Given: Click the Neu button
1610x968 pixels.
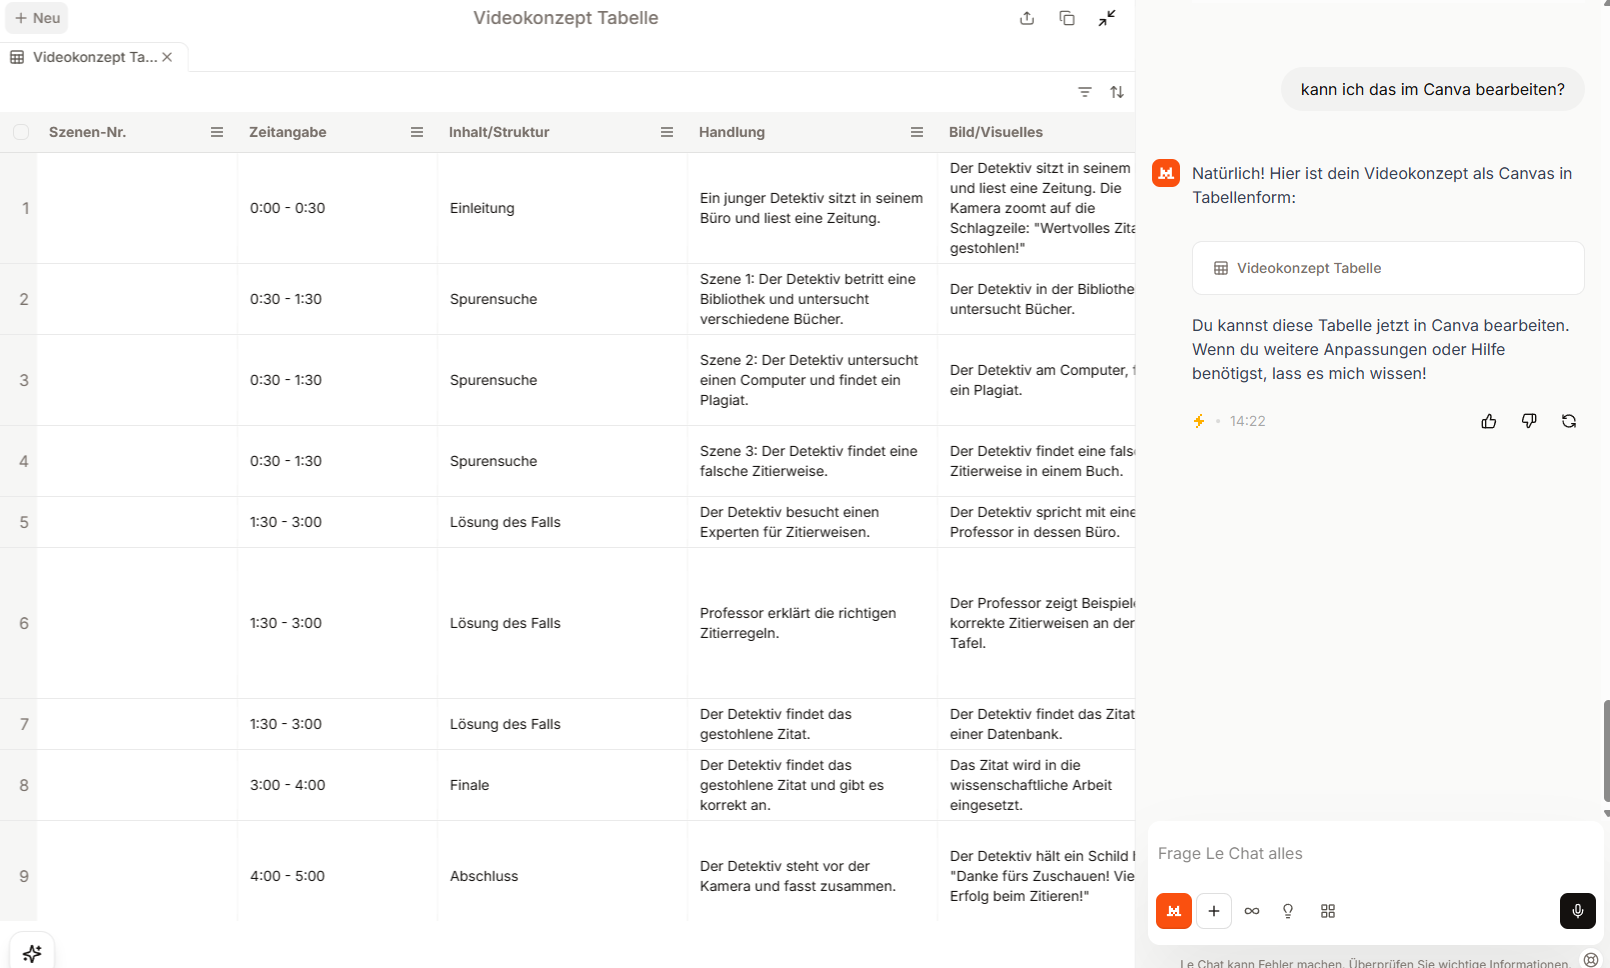Looking at the screenshot, I should (38, 18).
